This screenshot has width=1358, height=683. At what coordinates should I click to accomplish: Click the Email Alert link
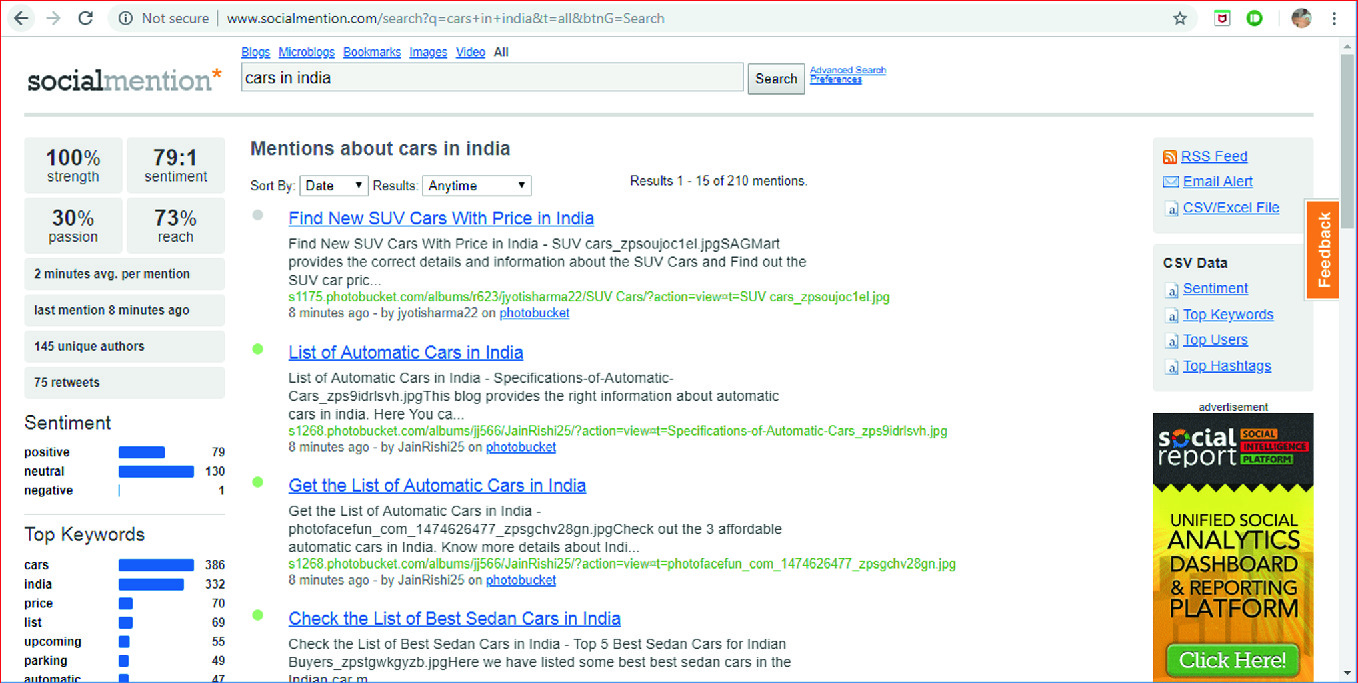1217,182
